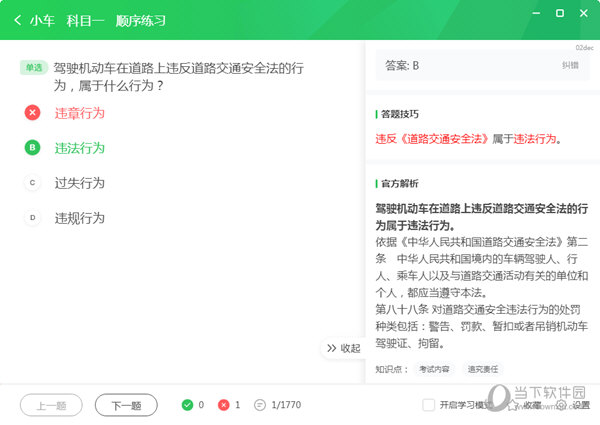The image size is (600, 425).
Task: Click the 科目一 title item
Action: point(82,20)
